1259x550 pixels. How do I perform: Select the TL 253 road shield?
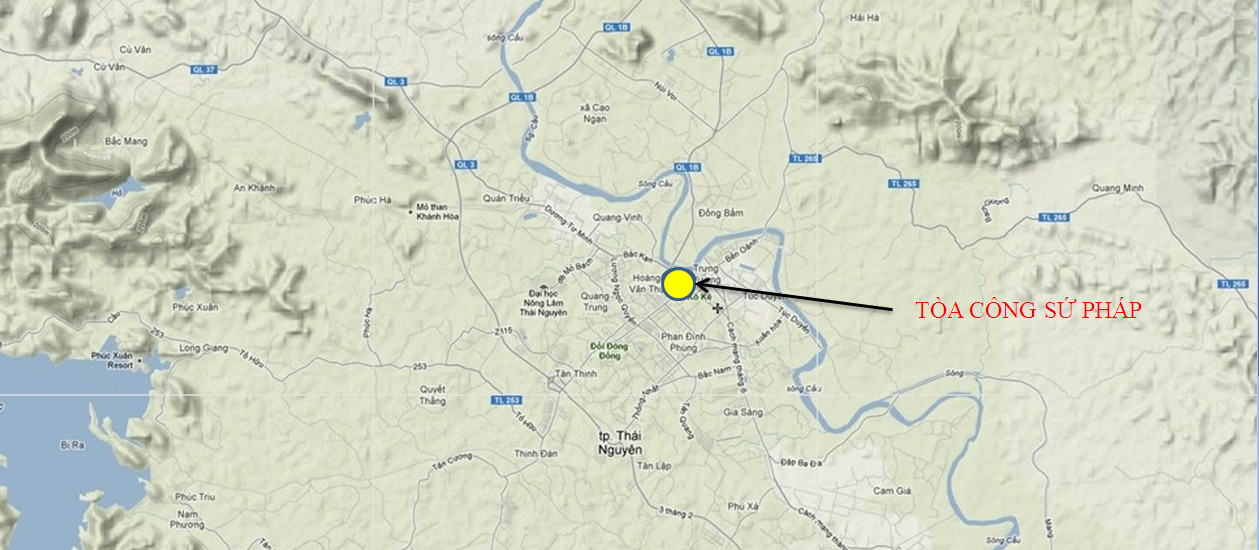pos(506,400)
